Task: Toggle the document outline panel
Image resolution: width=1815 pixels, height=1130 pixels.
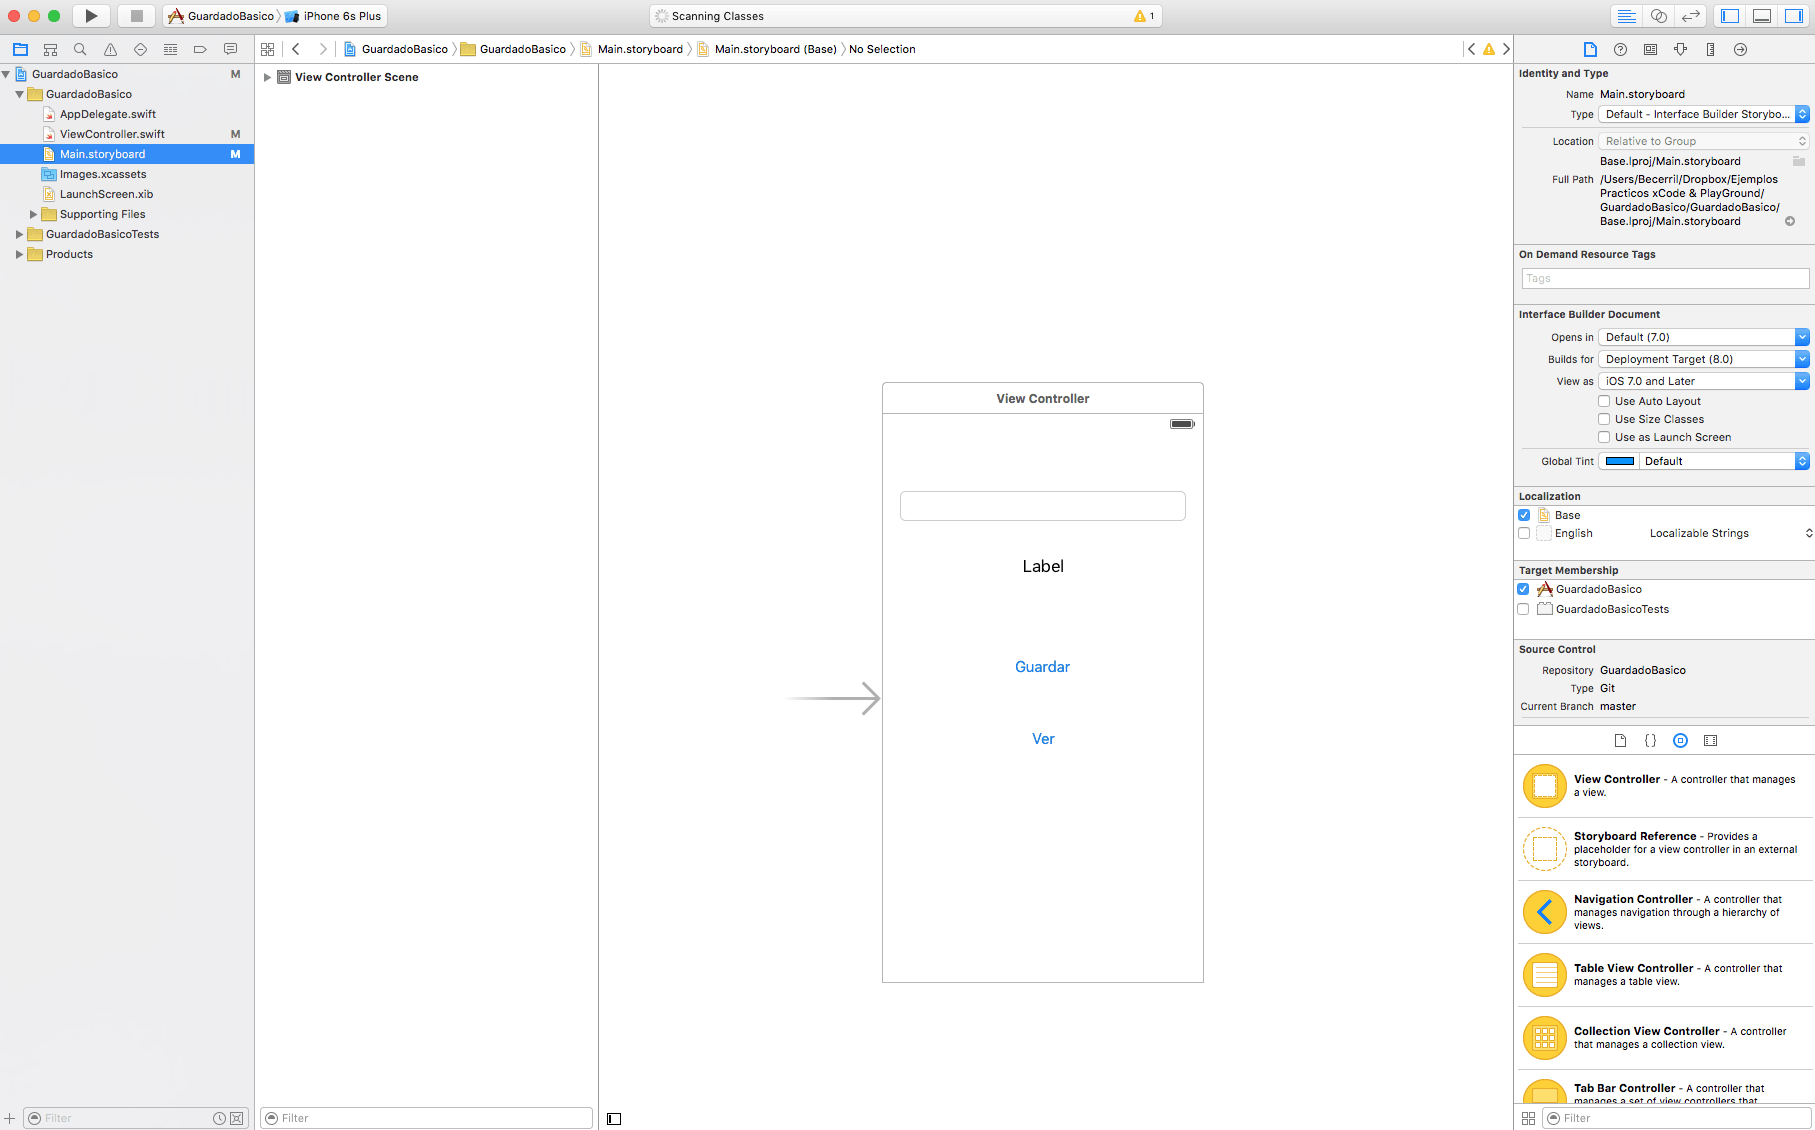Action: click(614, 1118)
